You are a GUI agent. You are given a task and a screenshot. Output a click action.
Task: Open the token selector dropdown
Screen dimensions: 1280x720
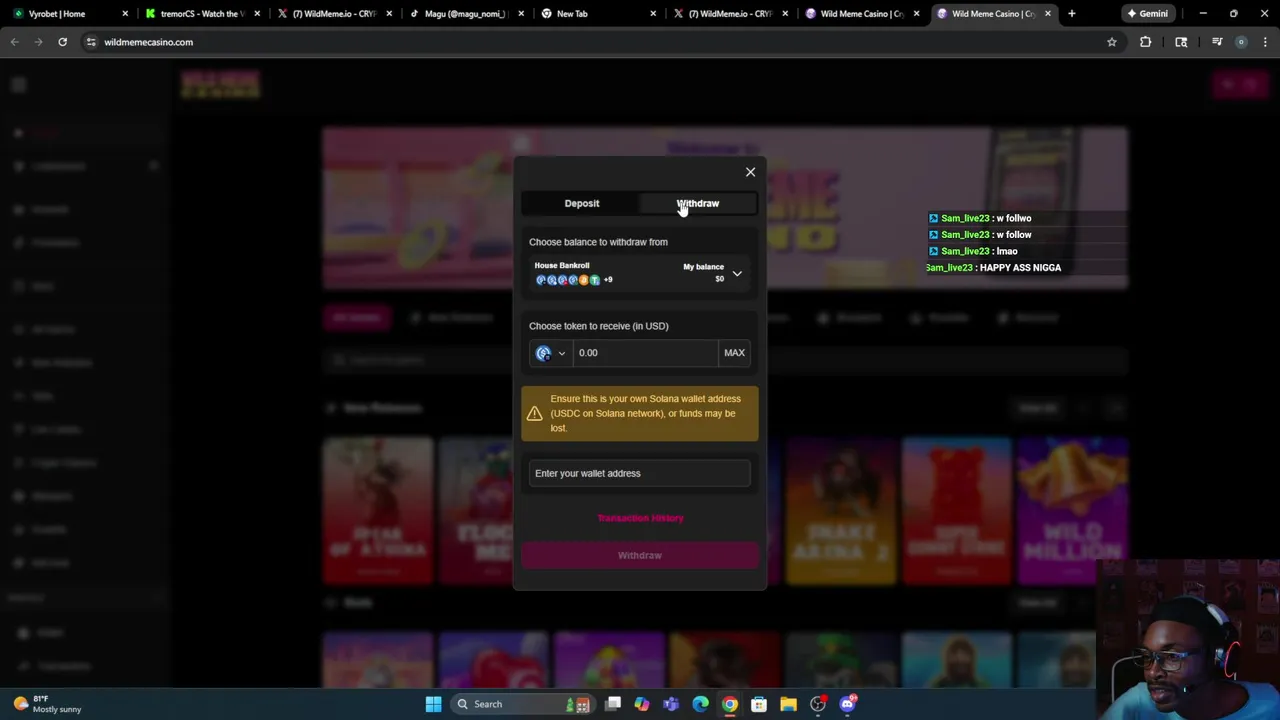tap(551, 353)
